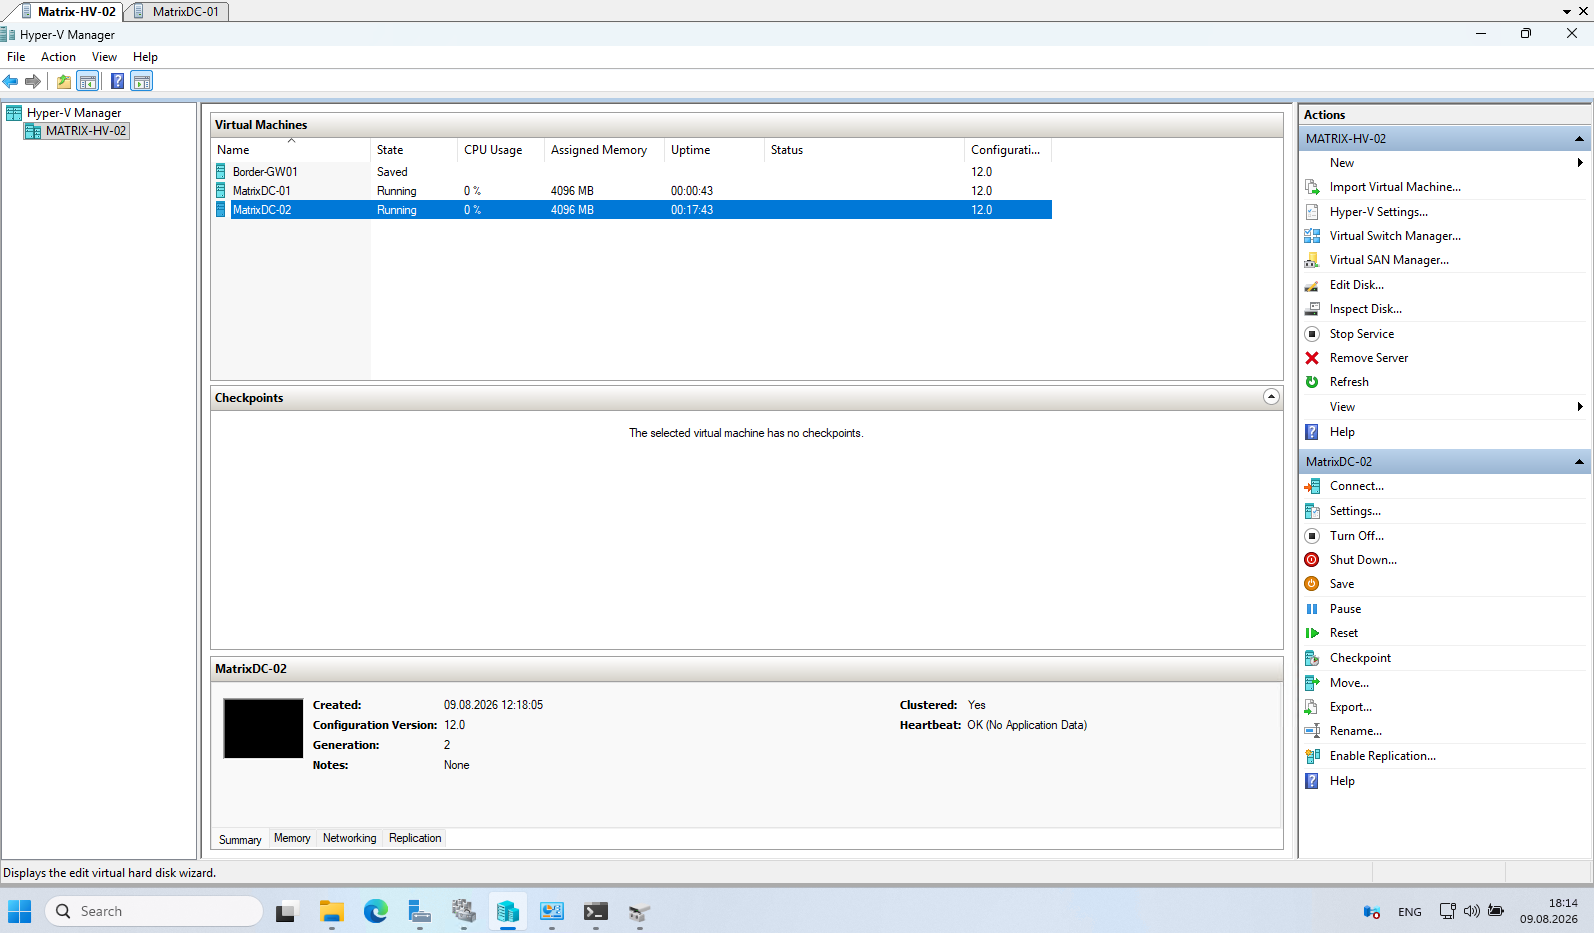
Task: Click the Virtual SAN Manager icon
Action: 1312,260
